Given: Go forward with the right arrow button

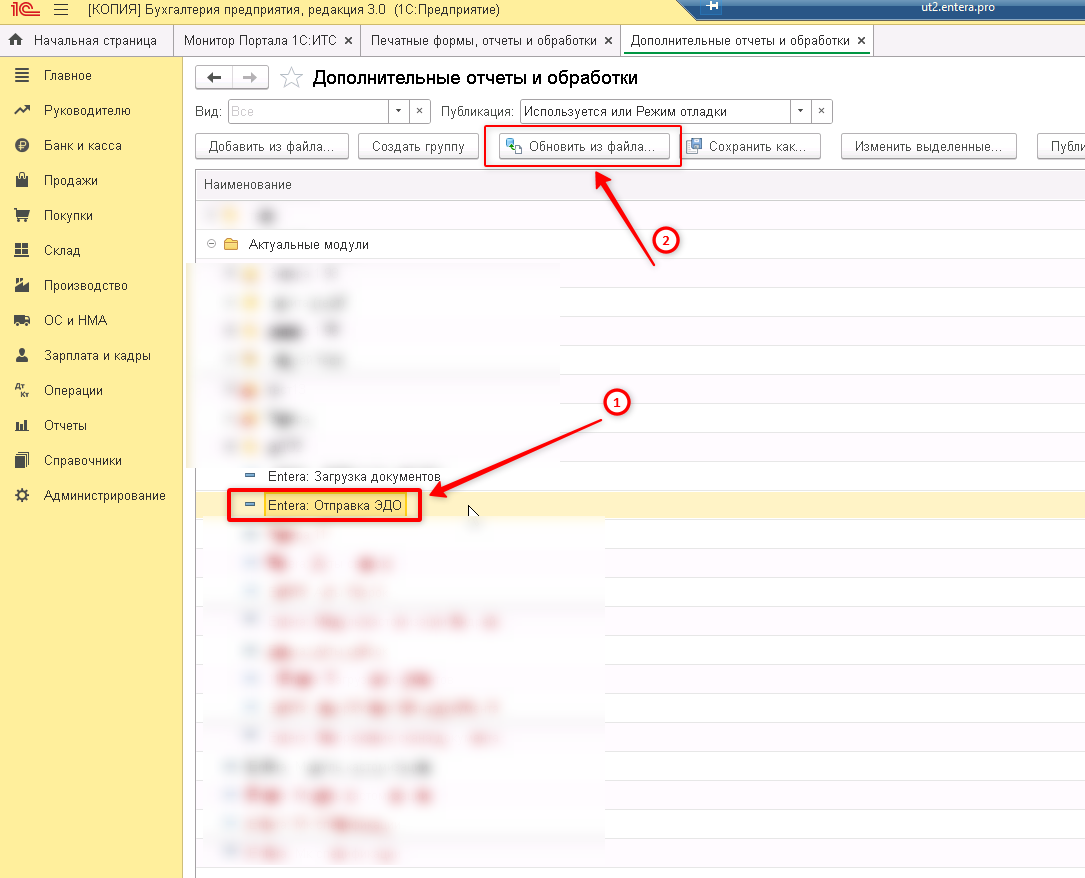Looking at the screenshot, I should pyautogui.click(x=250, y=77).
